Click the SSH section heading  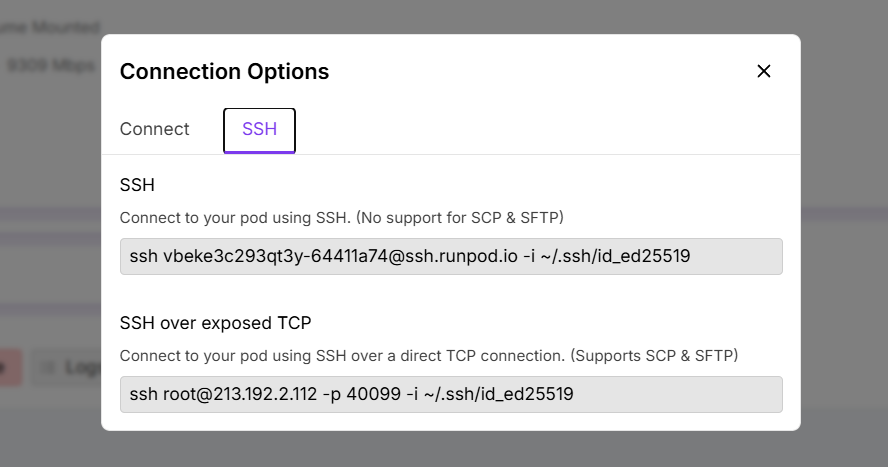(x=137, y=185)
